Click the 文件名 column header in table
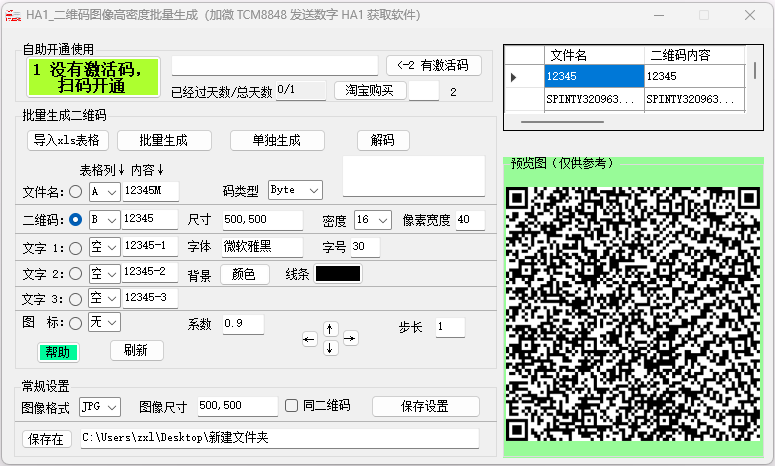The image size is (775, 466). (x=594, y=55)
